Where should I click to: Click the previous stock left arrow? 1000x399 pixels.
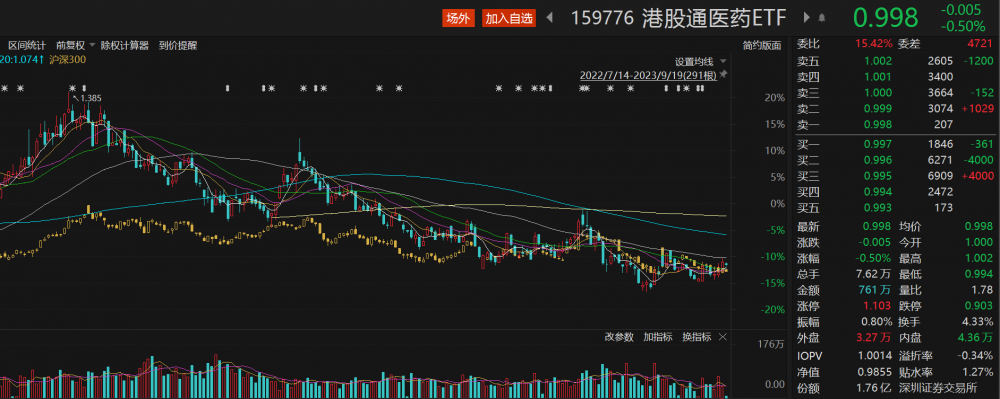coord(550,18)
